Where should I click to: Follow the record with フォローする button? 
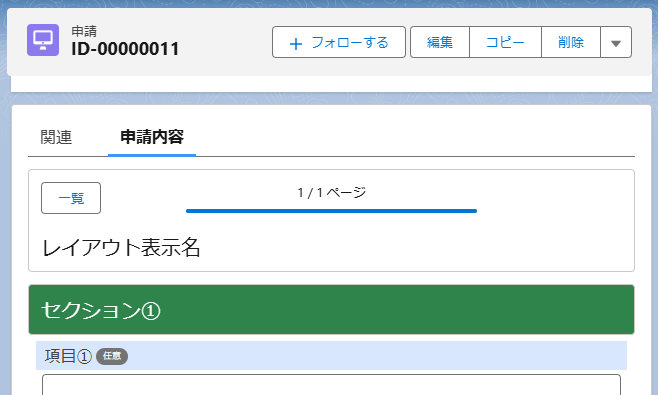click(339, 42)
